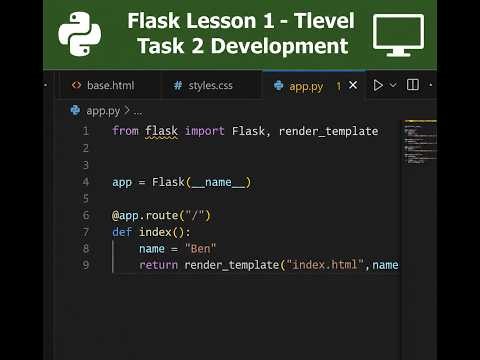The width and height of the screenshot is (480, 360).
Task: Open the run options dropdown arrow
Action: (393, 85)
